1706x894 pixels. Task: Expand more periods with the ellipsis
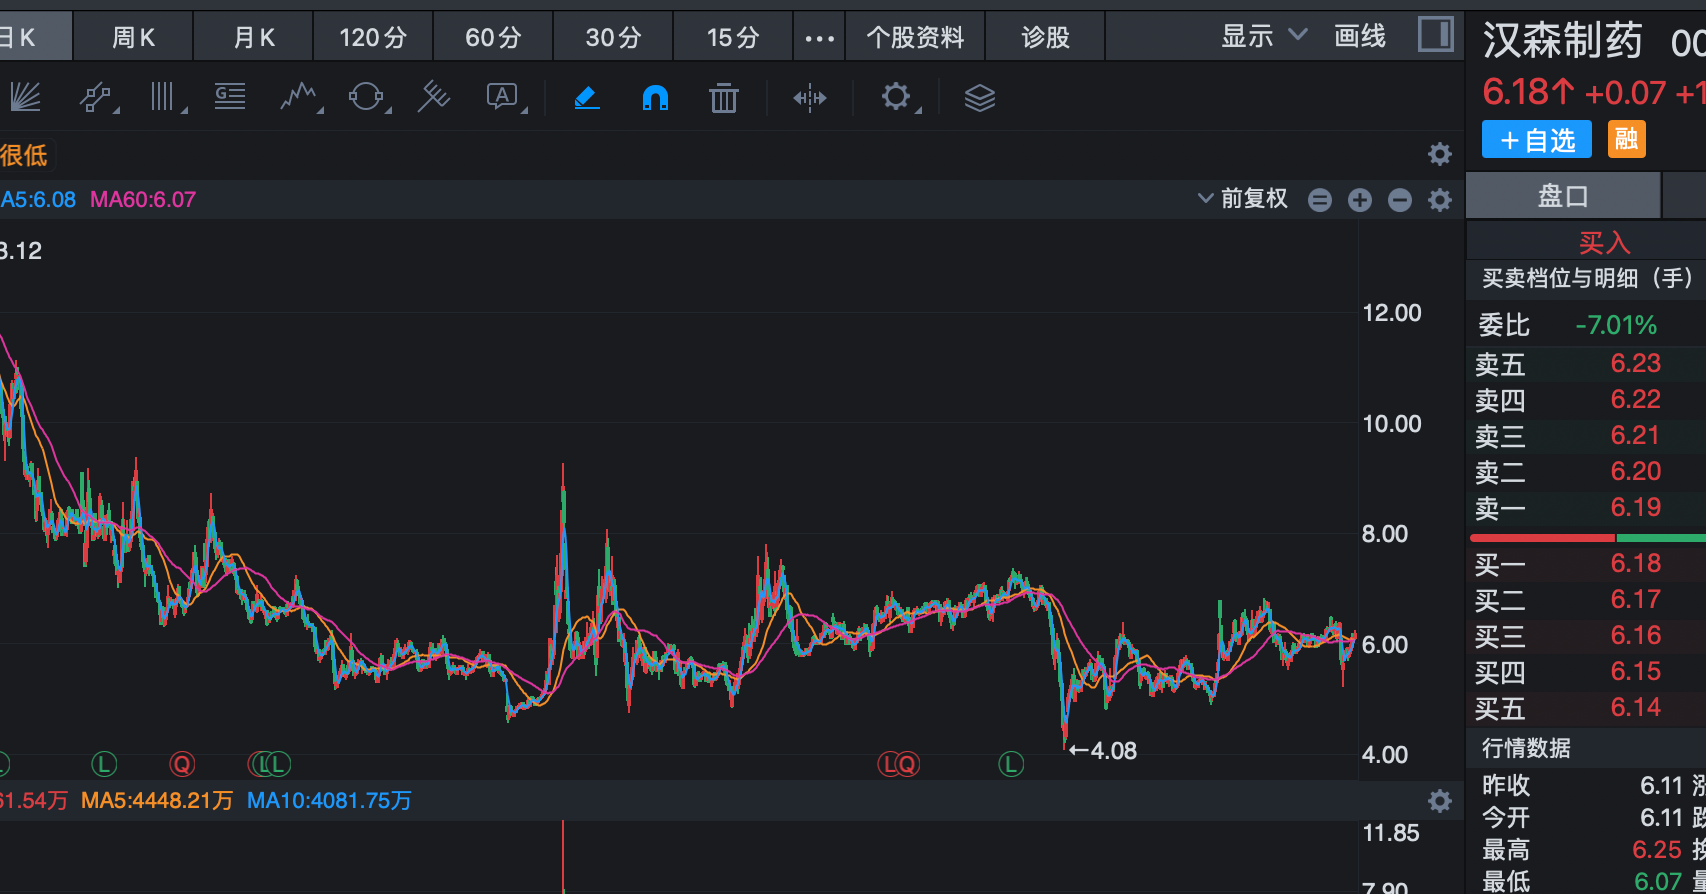819,38
